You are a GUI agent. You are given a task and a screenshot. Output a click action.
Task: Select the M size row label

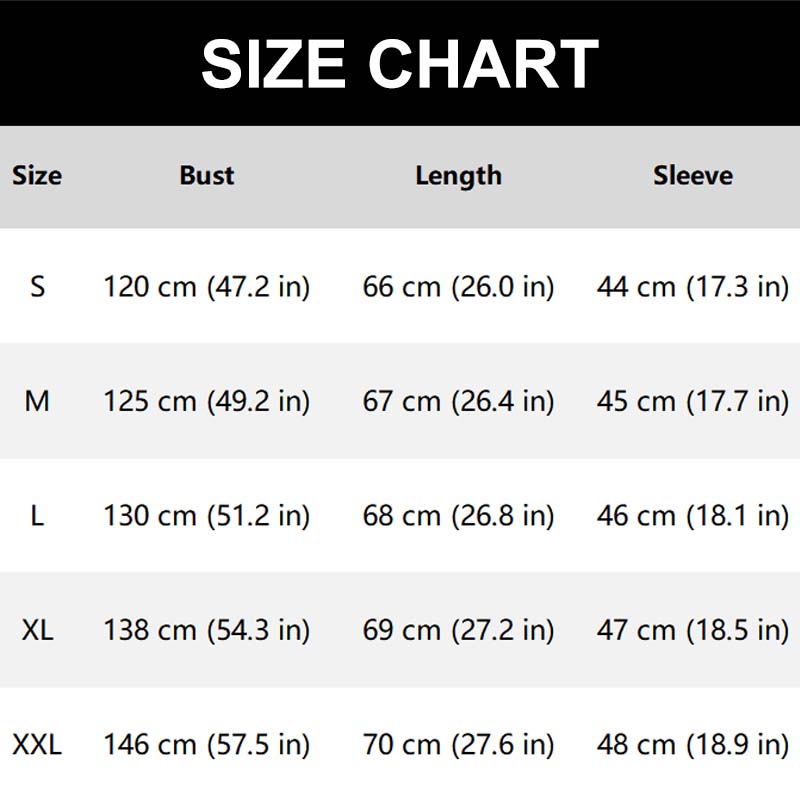tap(37, 402)
